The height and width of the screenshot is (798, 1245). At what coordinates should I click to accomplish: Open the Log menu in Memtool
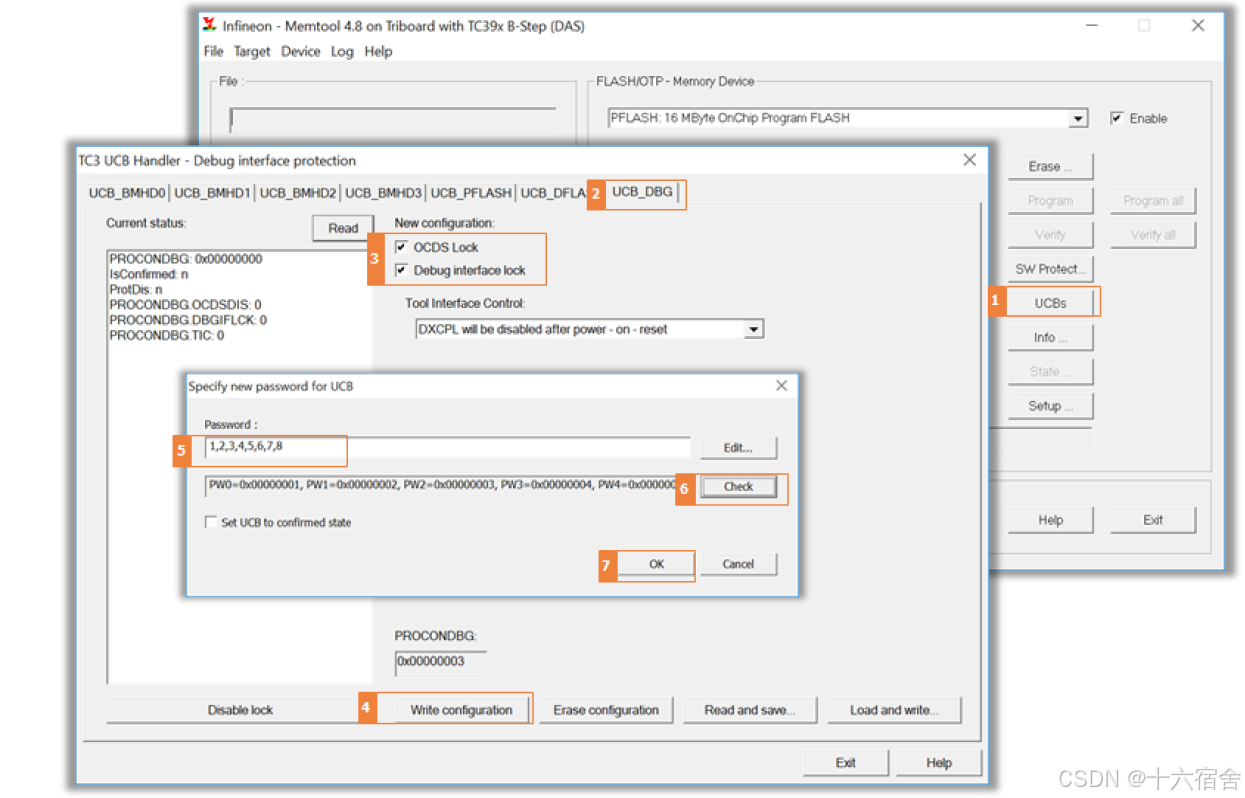(x=342, y=51)
